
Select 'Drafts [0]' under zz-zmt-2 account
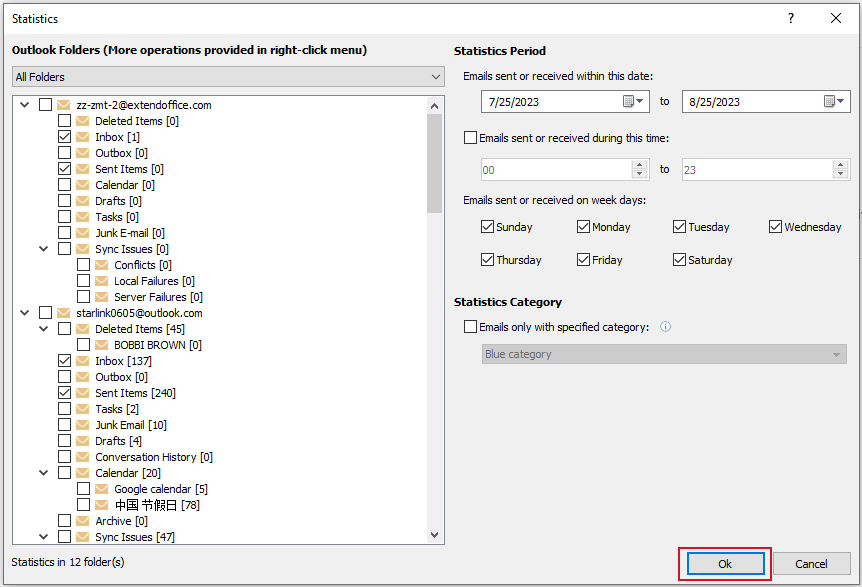(118, 201)
